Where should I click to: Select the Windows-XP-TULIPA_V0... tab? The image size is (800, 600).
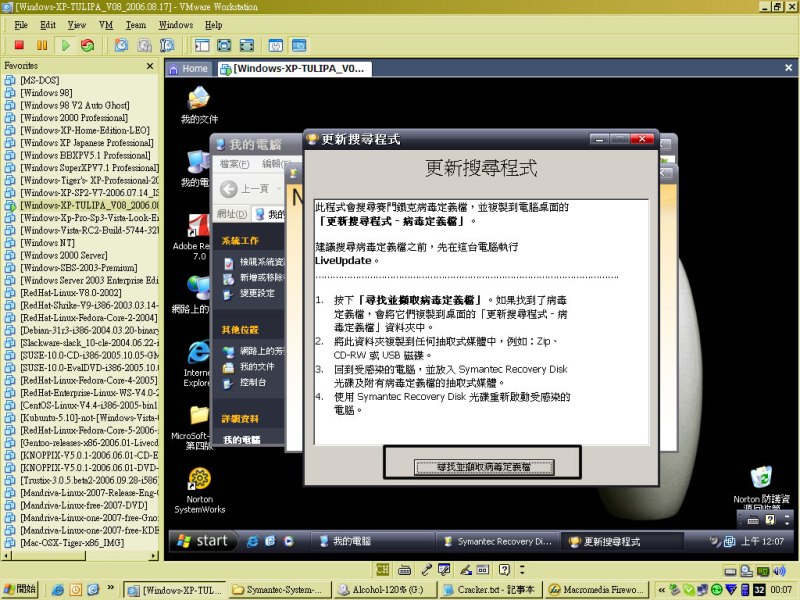pyautogui.click(x=294, y=69)
